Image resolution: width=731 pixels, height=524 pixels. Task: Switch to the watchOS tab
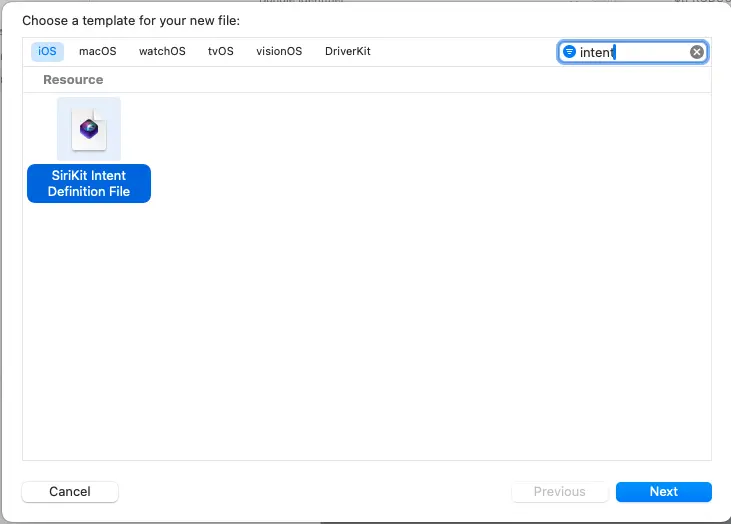(162, 51)
